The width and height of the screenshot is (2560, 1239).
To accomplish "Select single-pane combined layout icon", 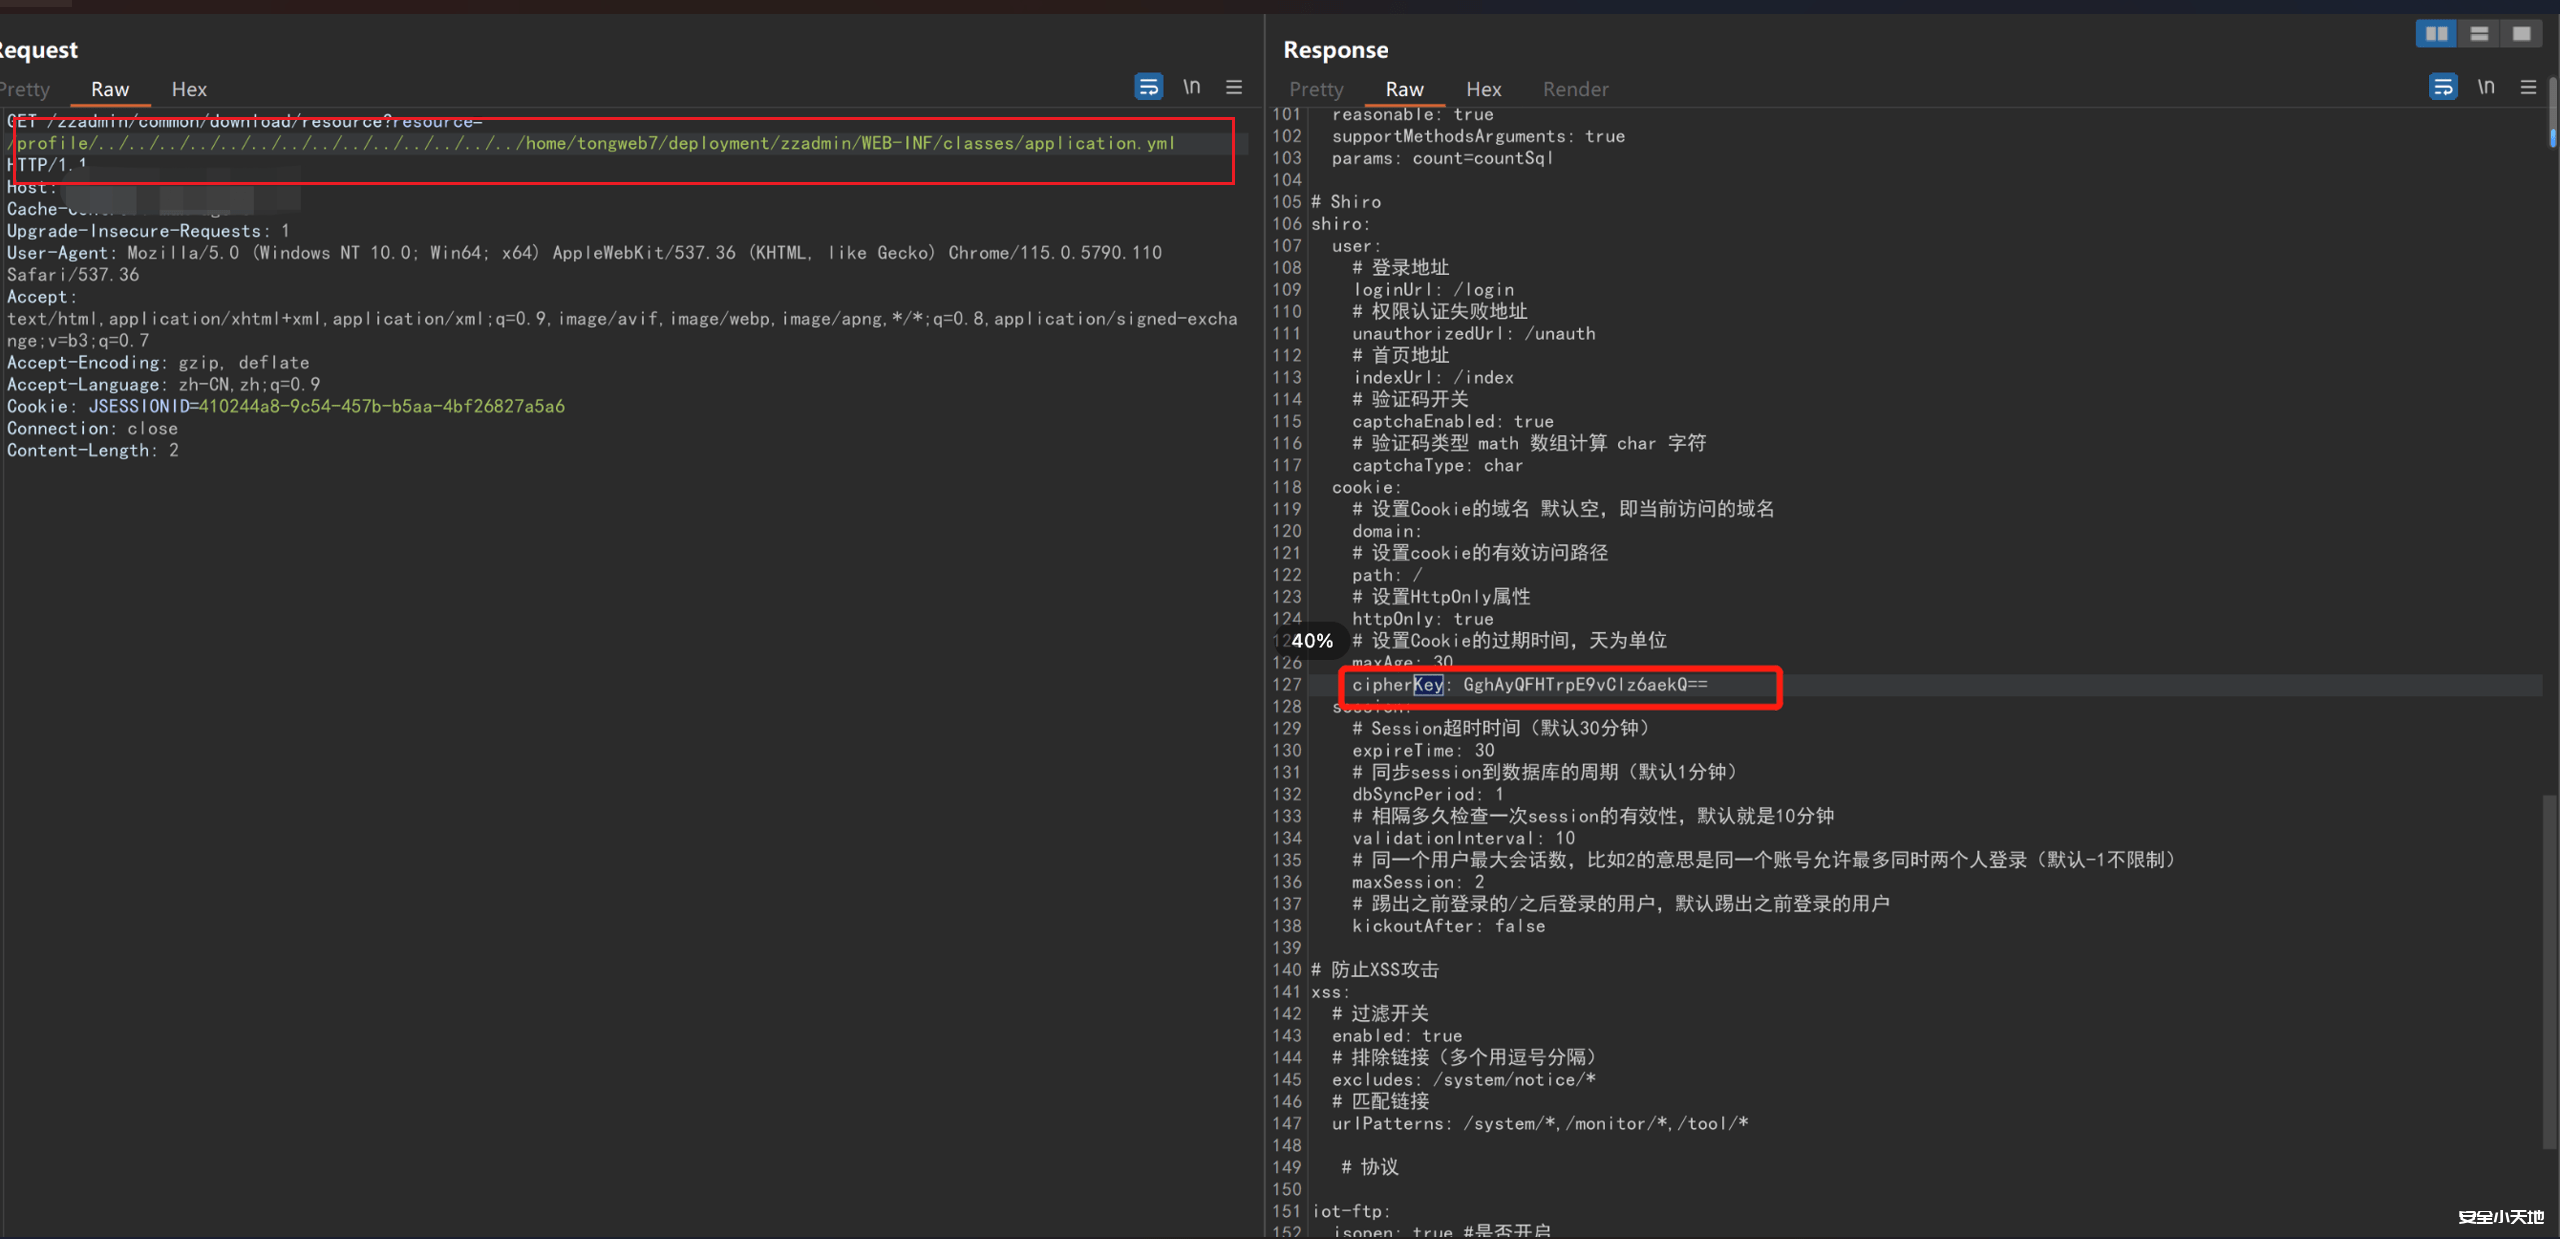I will (2521, 34).
